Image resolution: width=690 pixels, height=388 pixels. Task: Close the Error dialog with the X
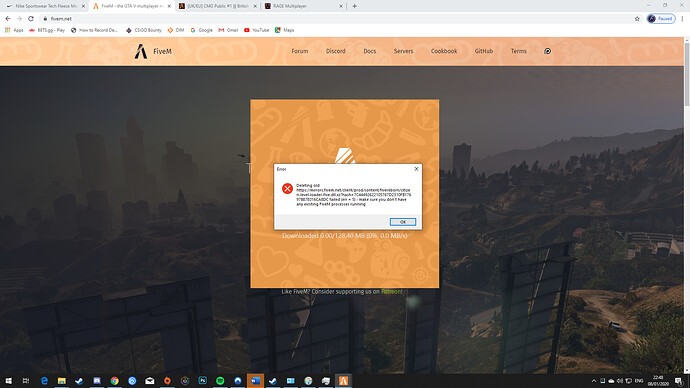(x=416, y=169)
